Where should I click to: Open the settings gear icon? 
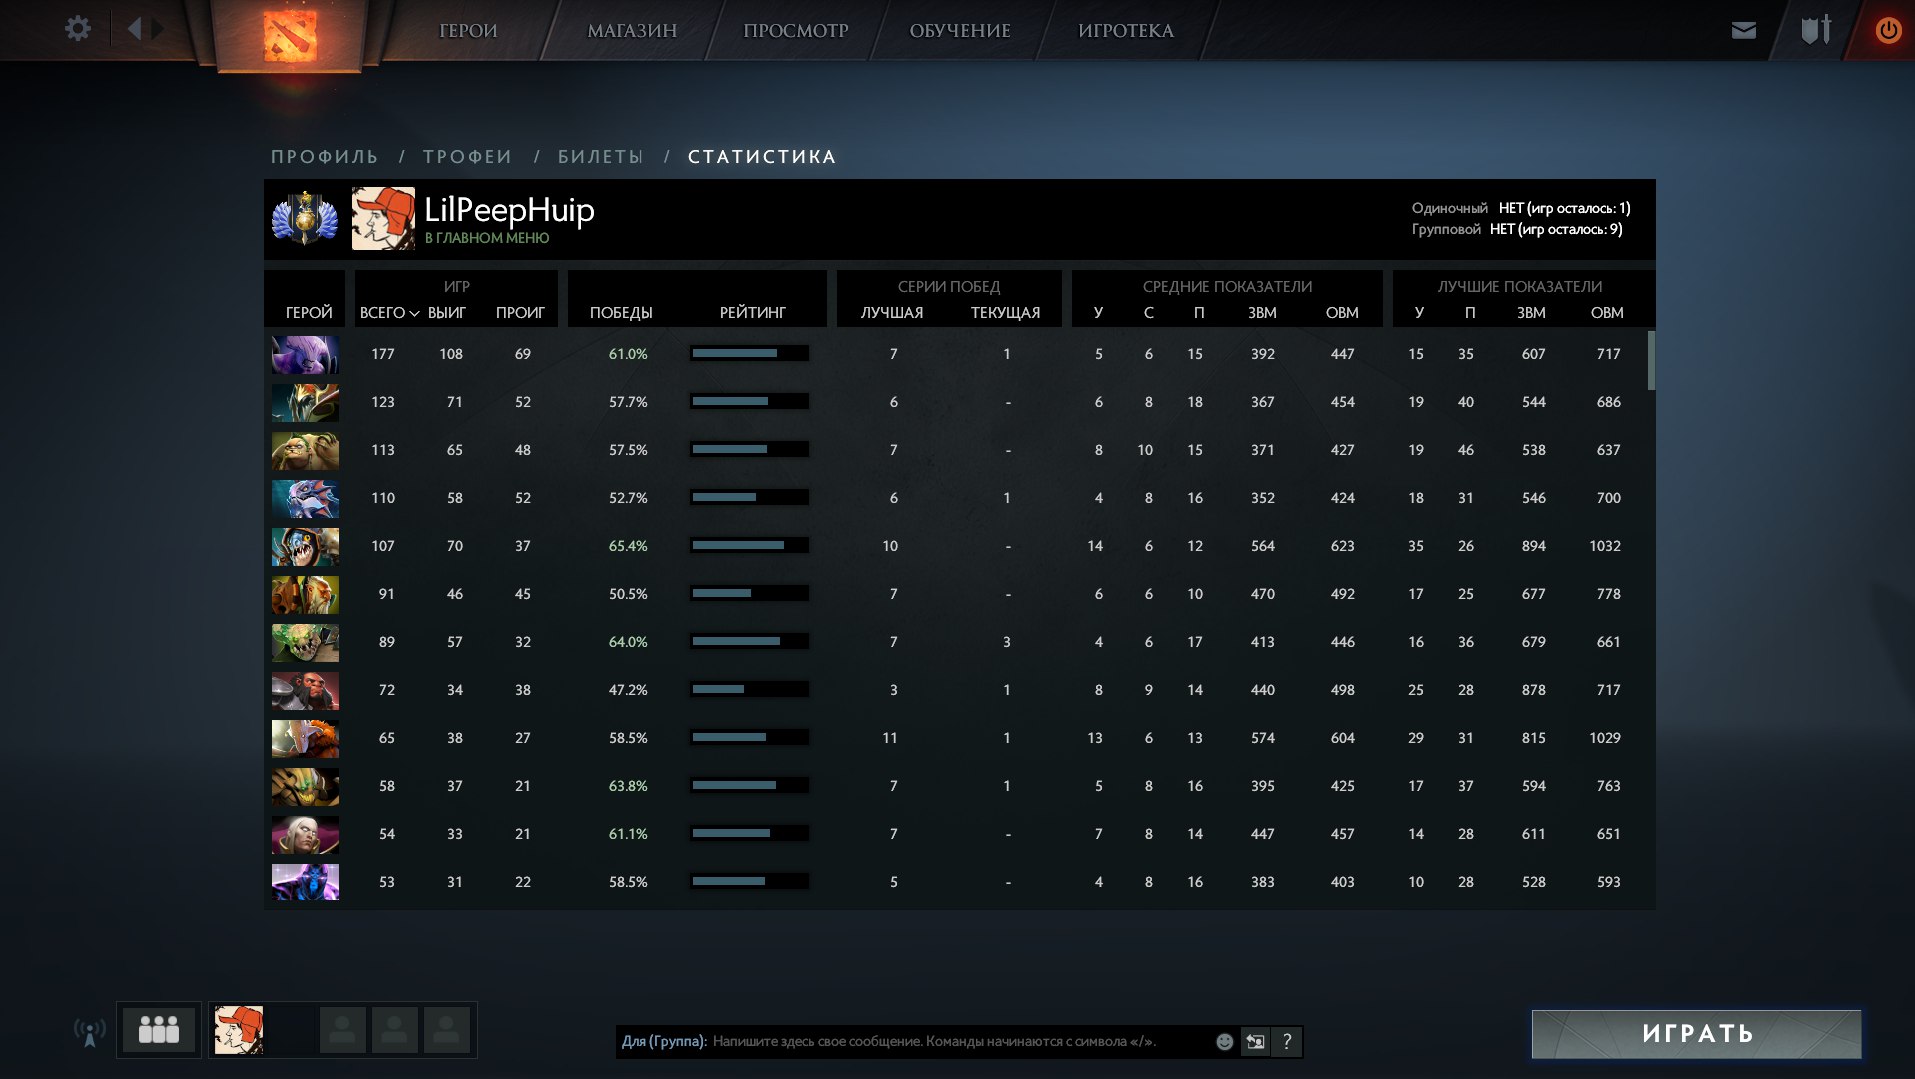[77, 29]
